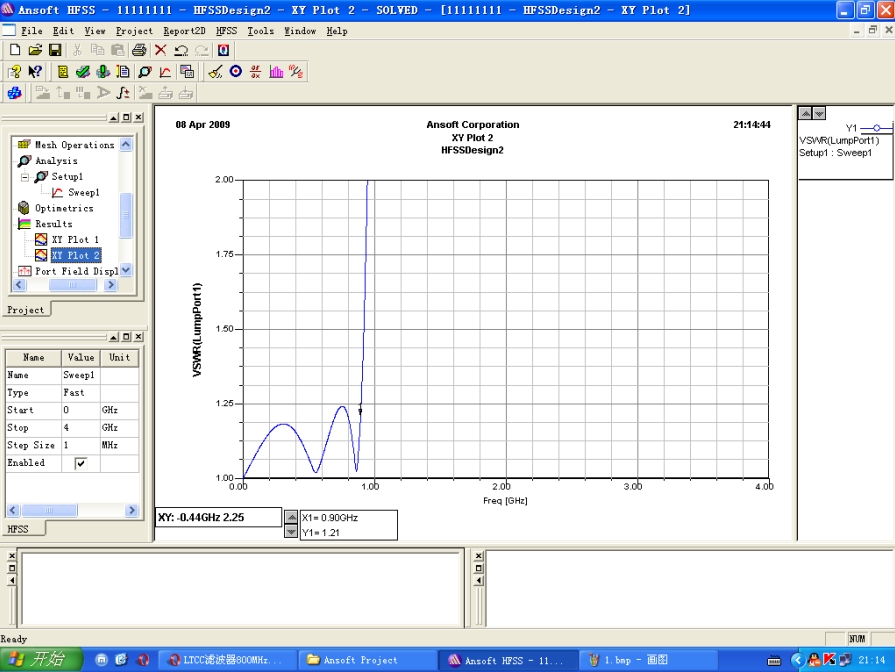
Task: Open the Help menu
Action: click(x=337, y=31)
